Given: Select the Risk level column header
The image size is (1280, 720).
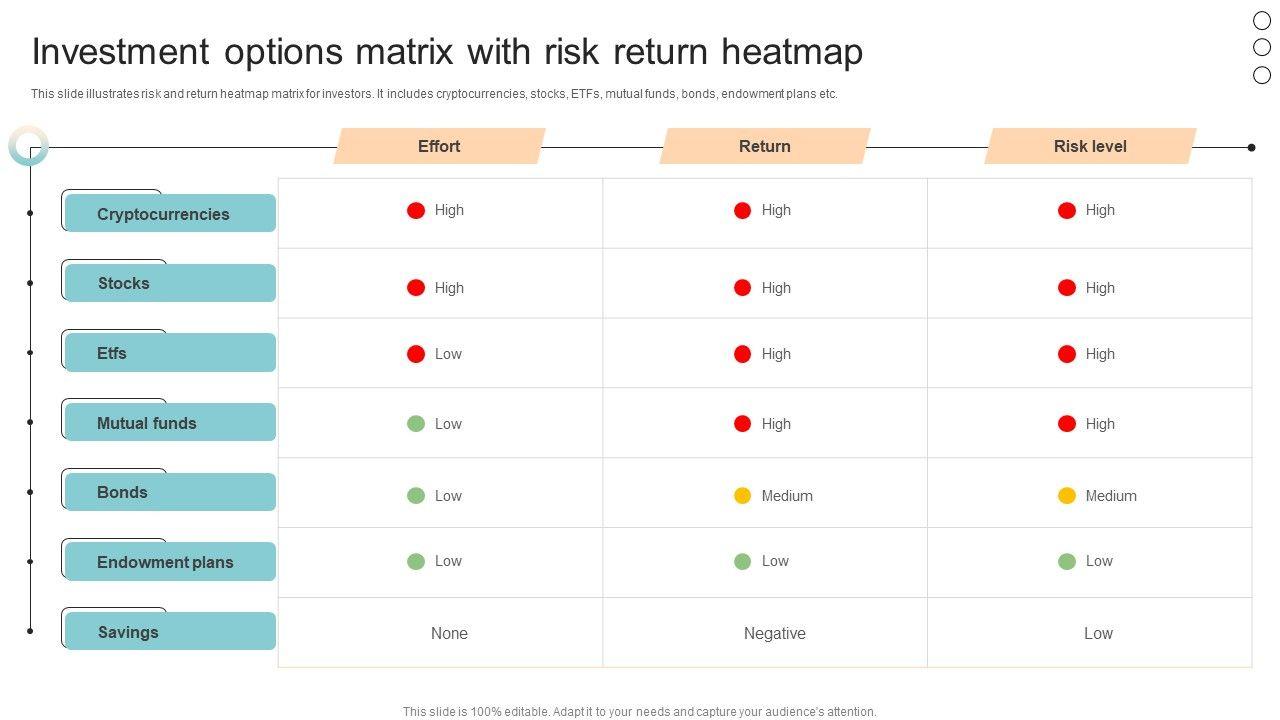Looking at the screenshot, I should click(x=1090, y=147).
